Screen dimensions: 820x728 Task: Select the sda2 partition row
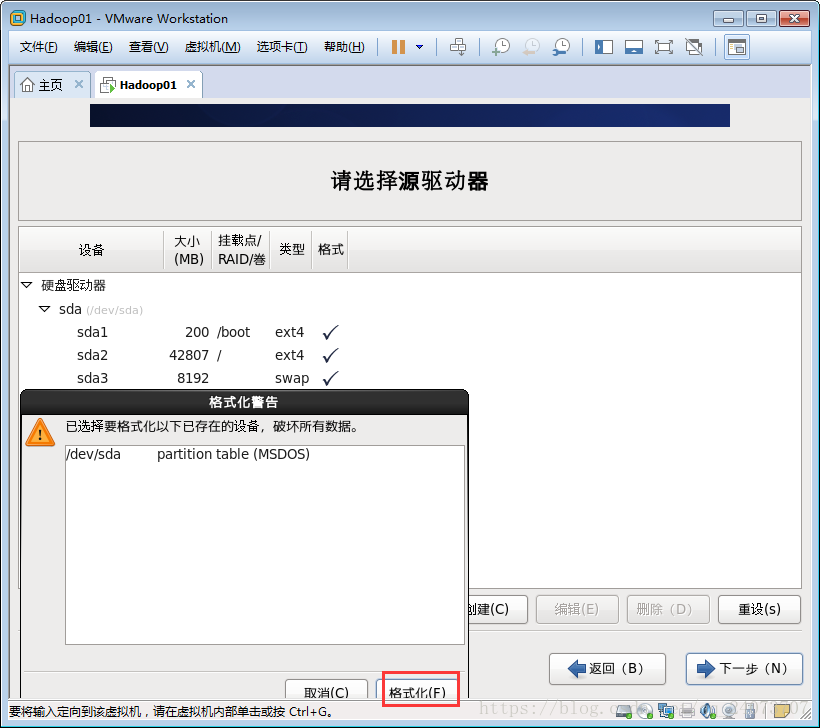point(410,355)
